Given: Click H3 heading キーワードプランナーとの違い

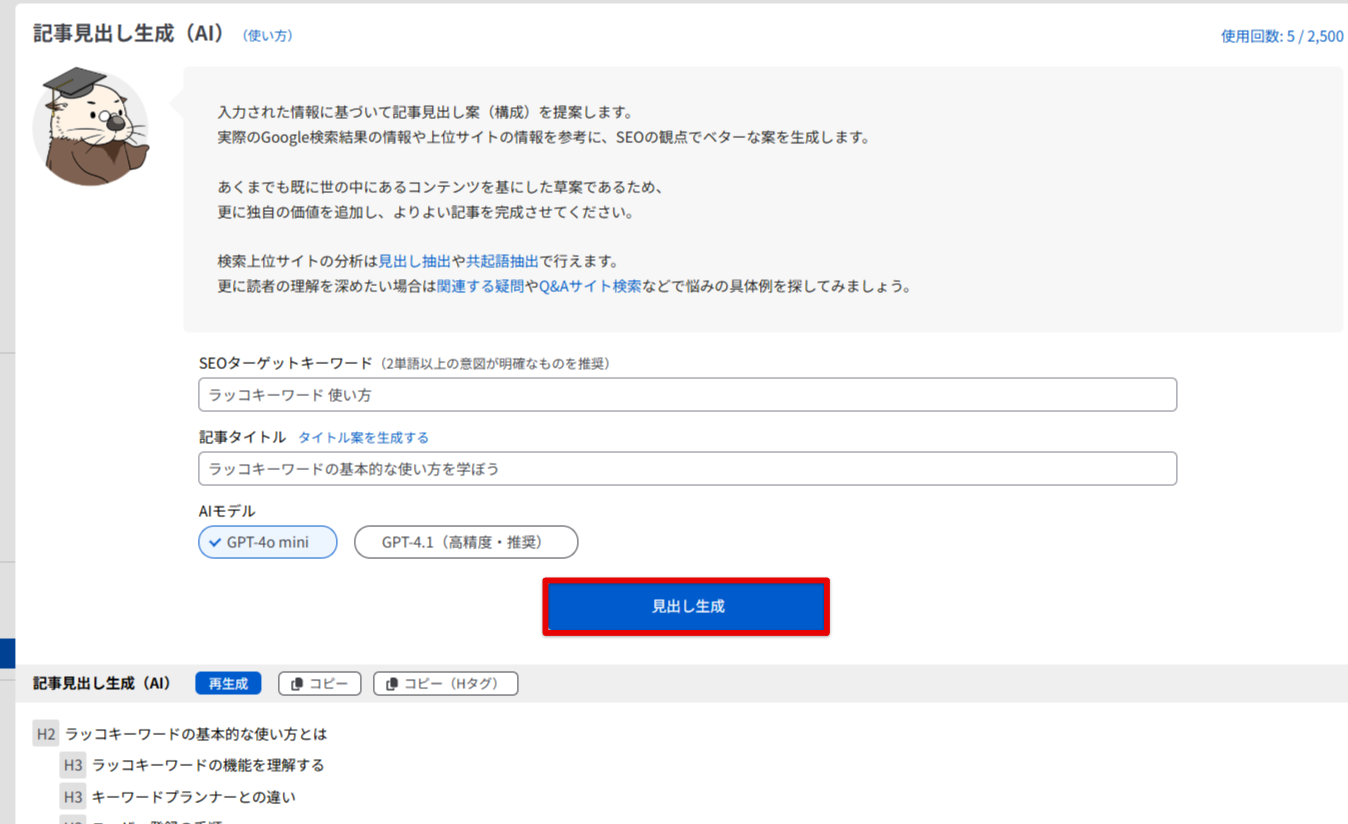Looking at the screenshot, I should [194, 797].
